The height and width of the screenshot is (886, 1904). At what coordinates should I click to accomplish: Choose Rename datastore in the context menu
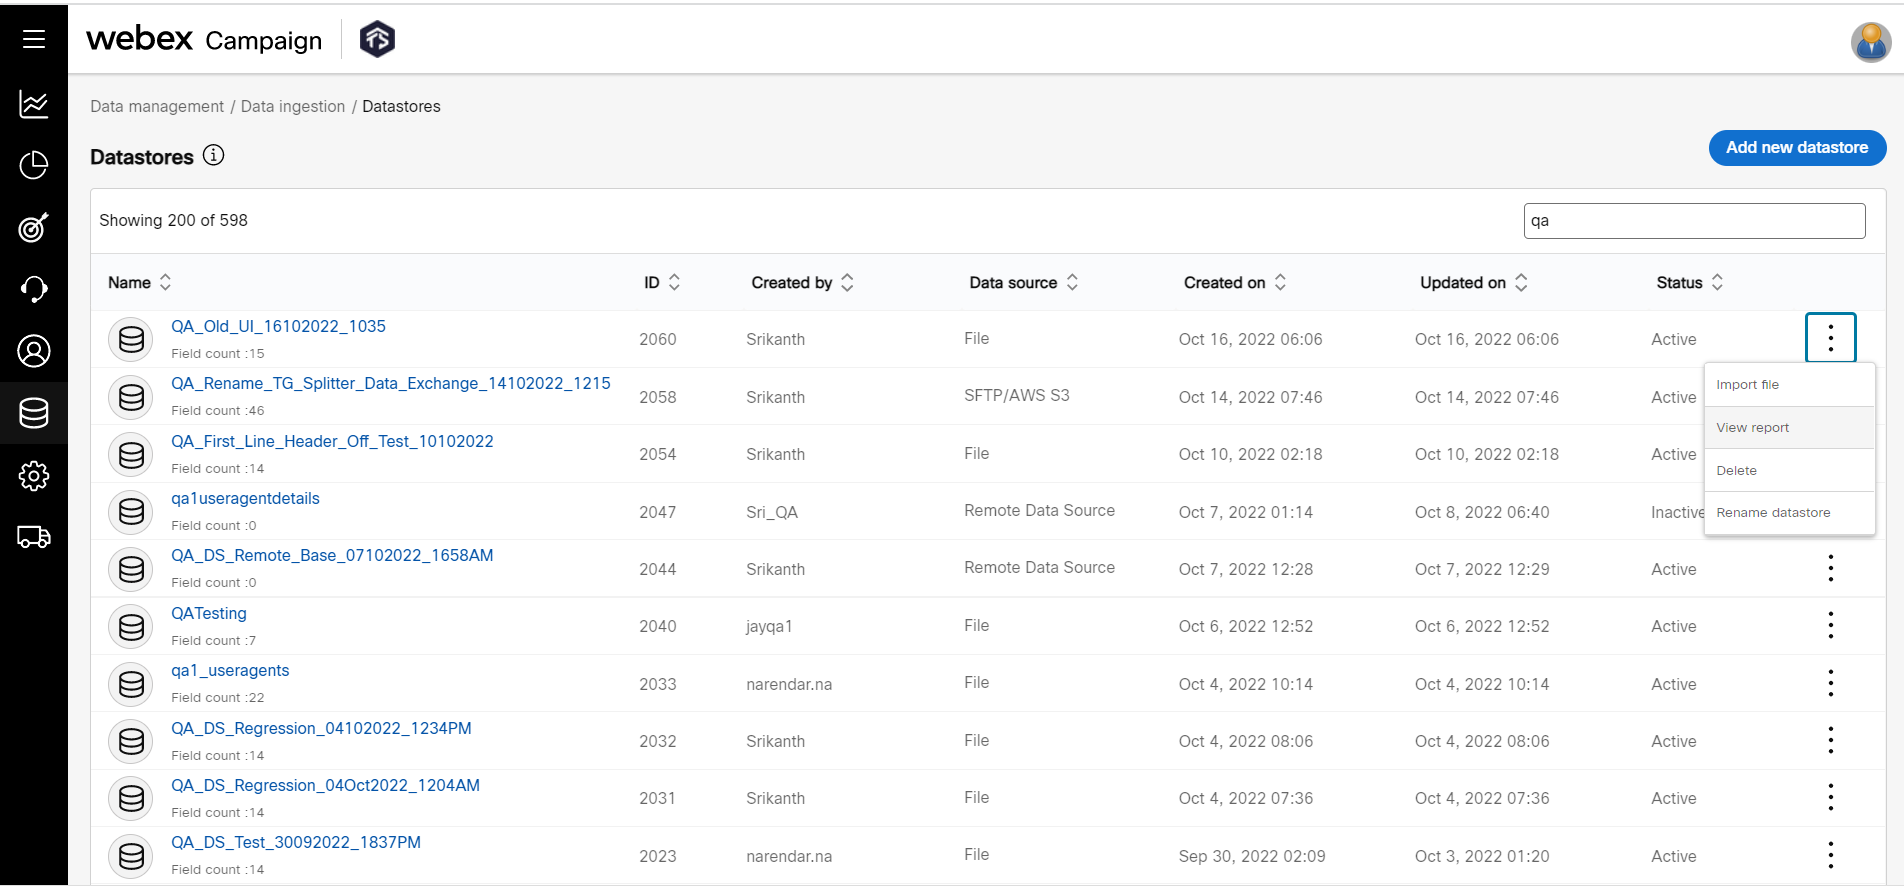pyautogui.click(x=1789, y=513)
